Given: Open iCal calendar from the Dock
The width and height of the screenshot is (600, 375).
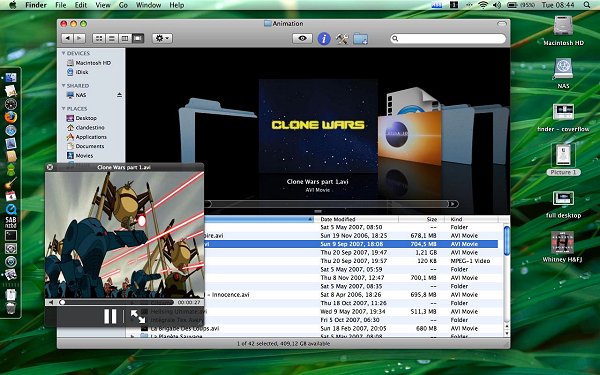Looking at the screenshot, I should [x=11, y=196].
